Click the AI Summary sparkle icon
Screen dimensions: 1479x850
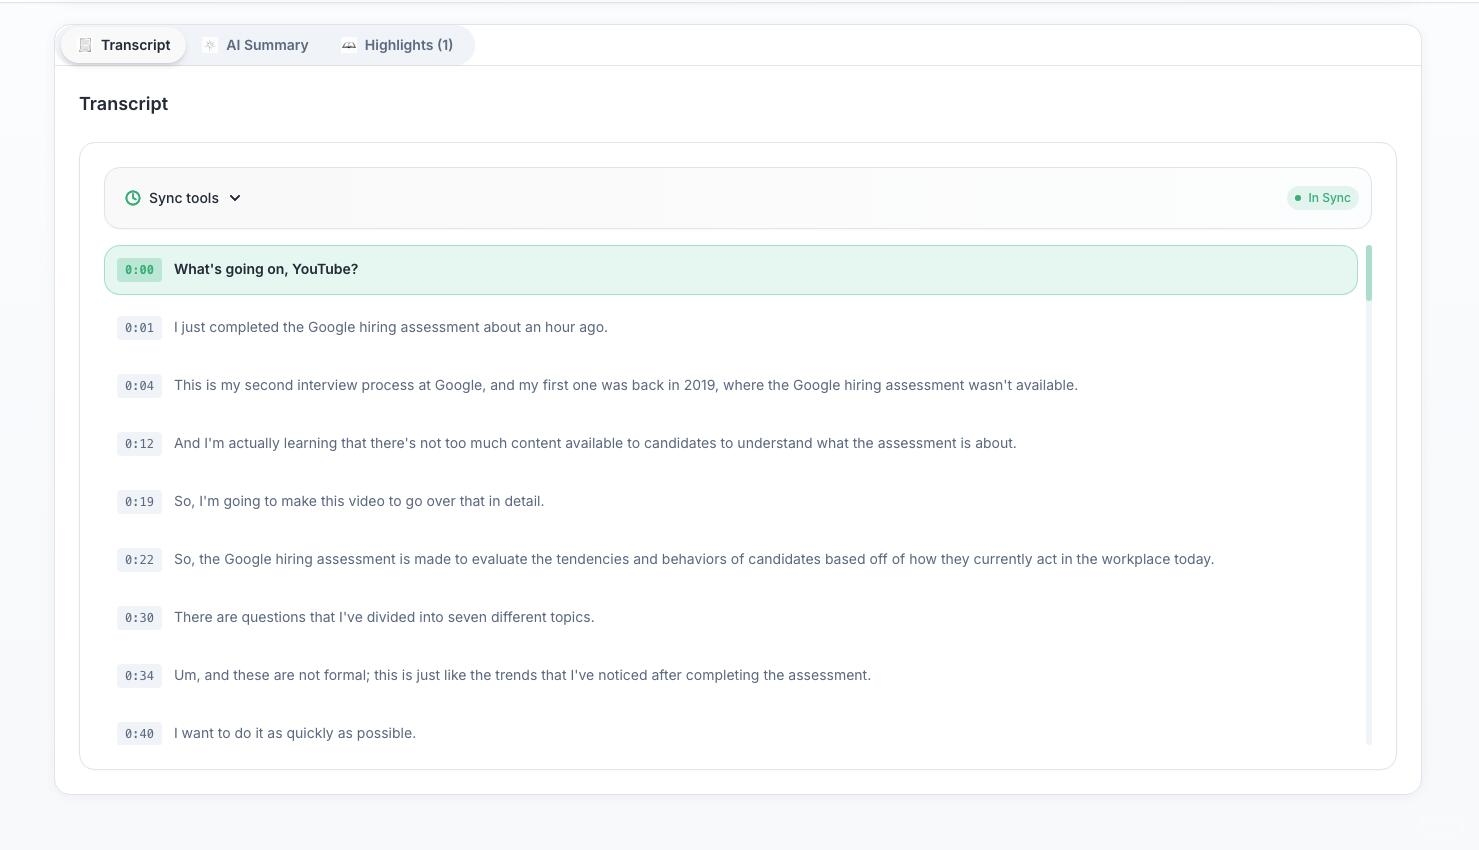click(210, 45)
